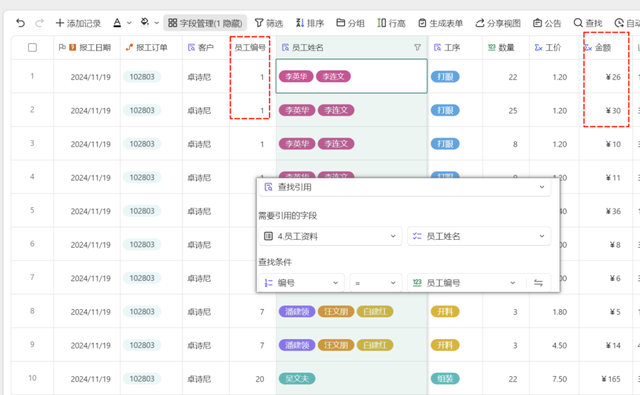Click the 分组 group tool
Image resolution: width=640 pixels, height=395 pixels.
tap(350, 23)
